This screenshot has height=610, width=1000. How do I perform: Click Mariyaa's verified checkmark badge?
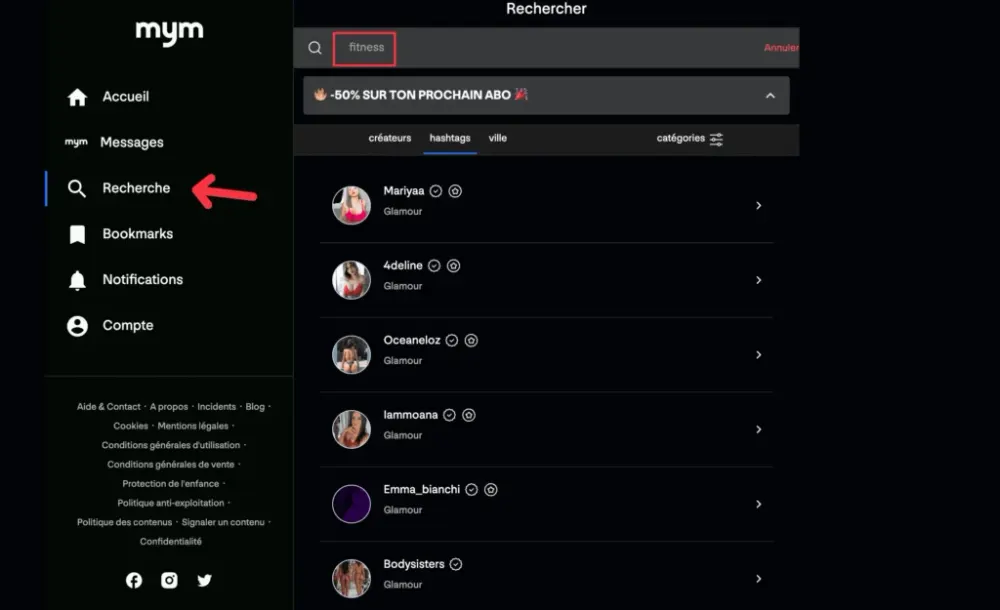tap(436, 191)
